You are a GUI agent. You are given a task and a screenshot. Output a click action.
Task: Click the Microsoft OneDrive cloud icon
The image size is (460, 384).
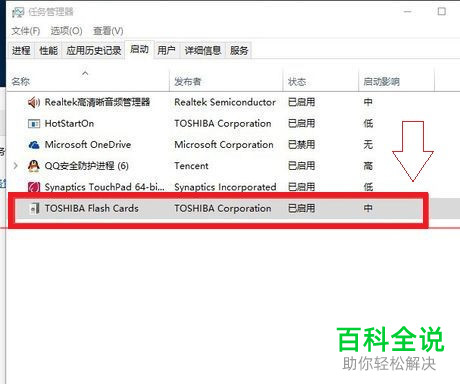pyautogui.click(x=34, y=145)
